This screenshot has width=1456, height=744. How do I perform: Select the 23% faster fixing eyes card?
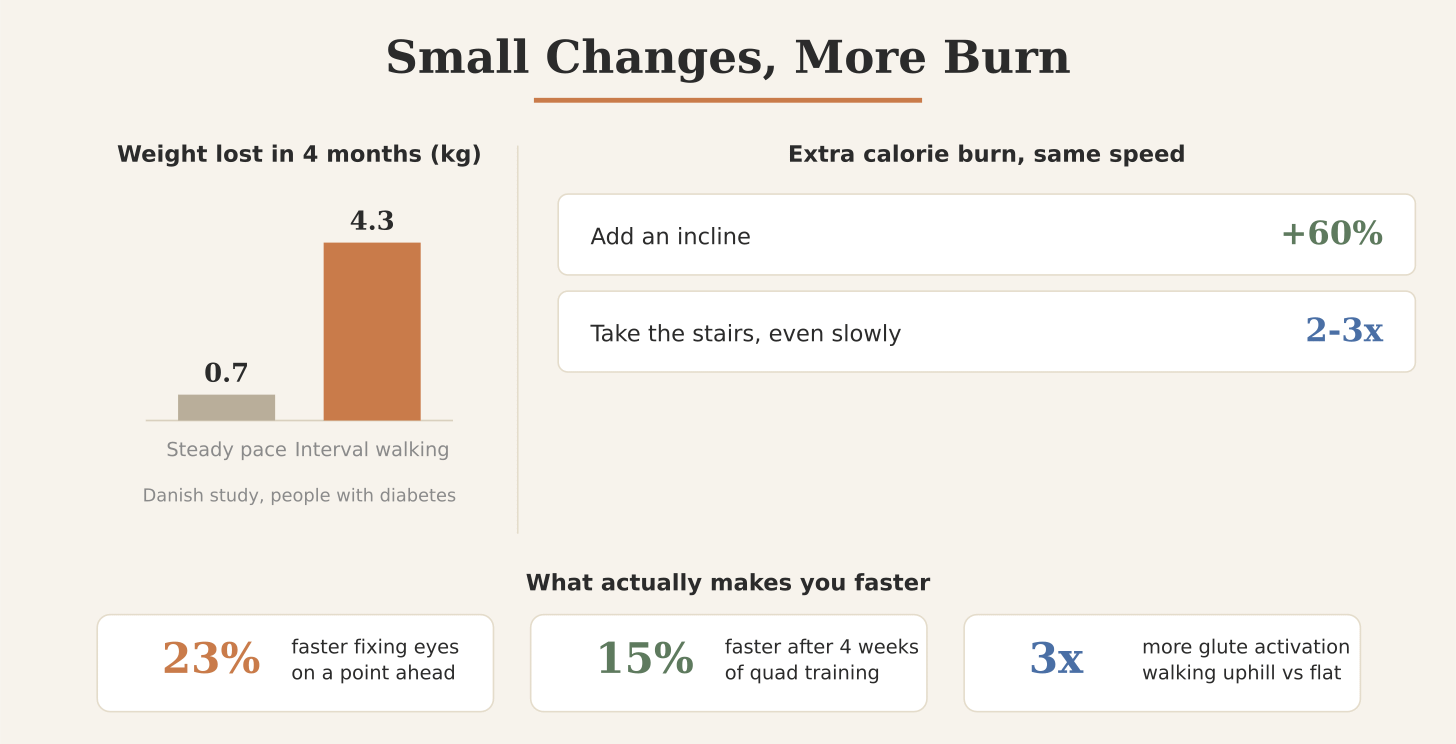coord(295,663)
